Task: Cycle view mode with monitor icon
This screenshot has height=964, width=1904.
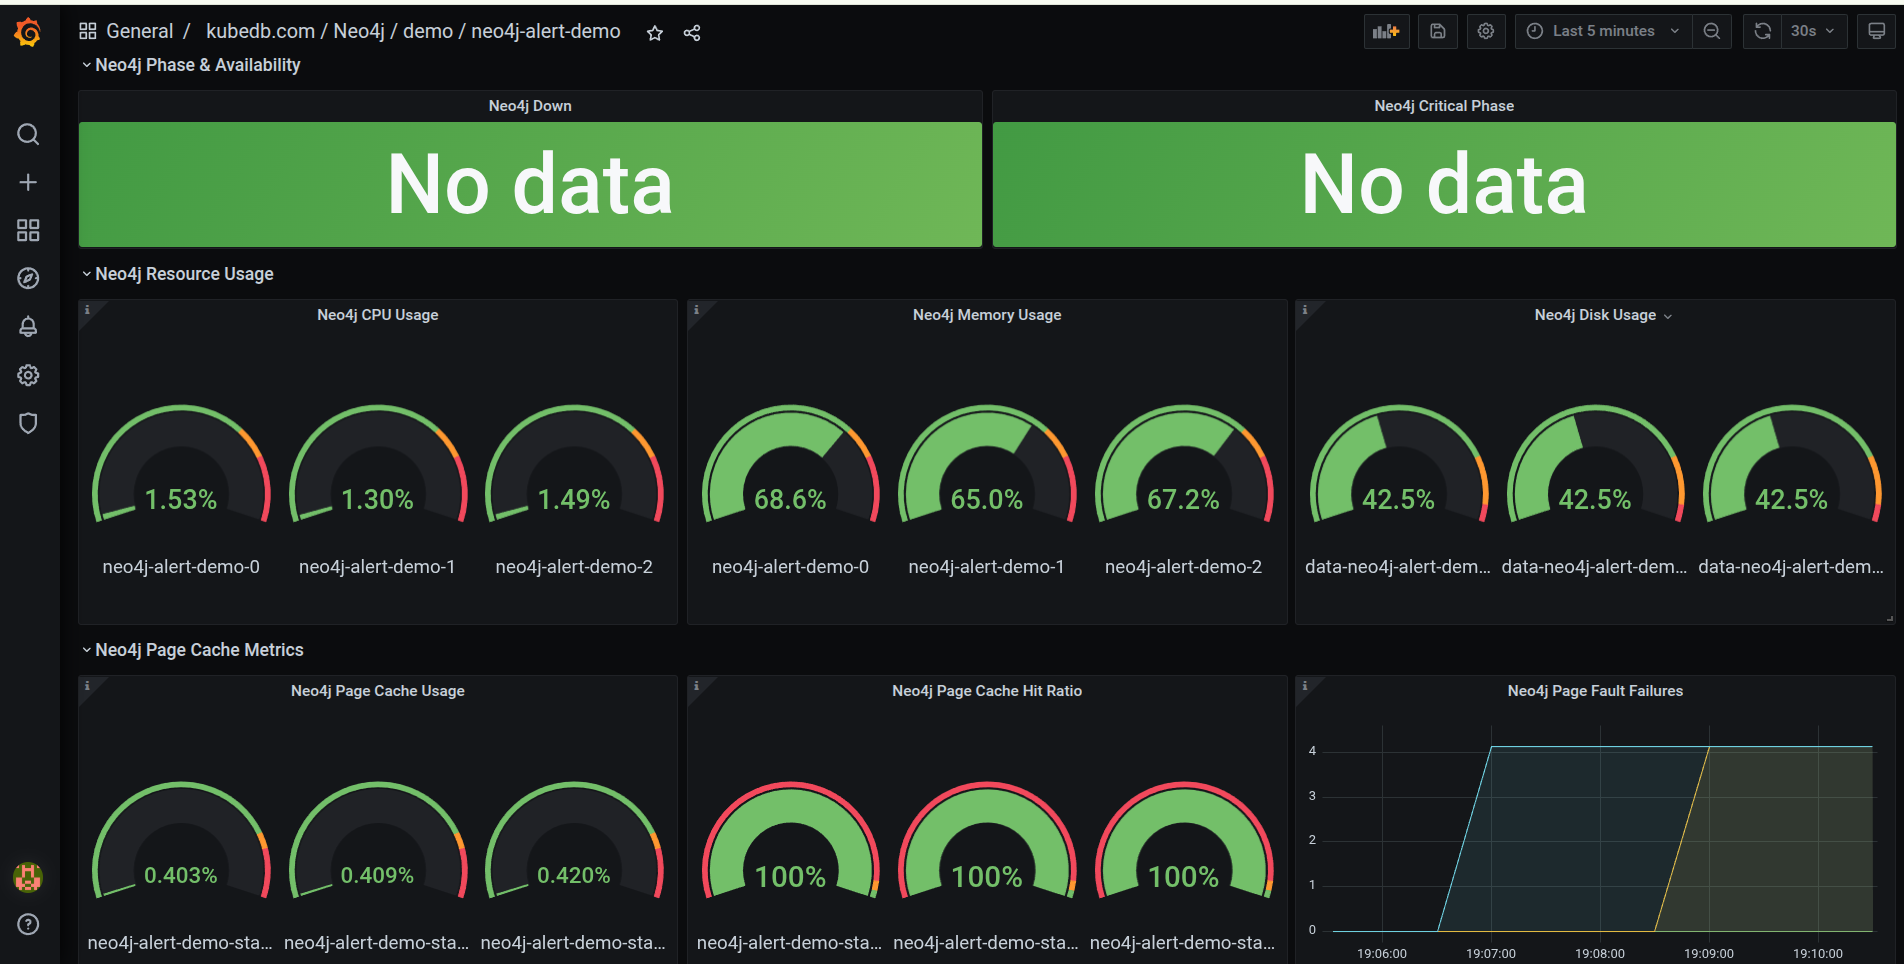Action: tap(1876, 31)
